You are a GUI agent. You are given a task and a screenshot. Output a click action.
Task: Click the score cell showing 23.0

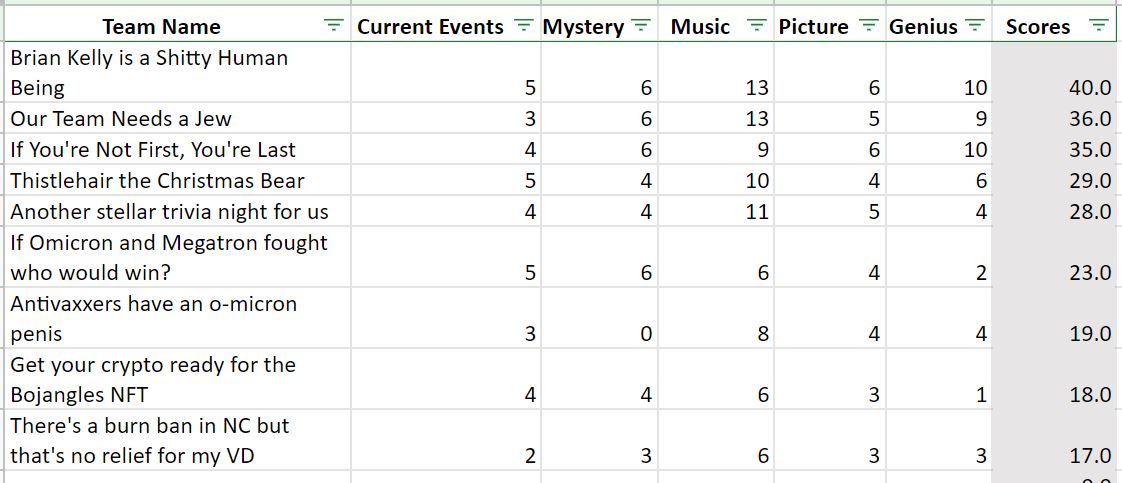[1056, 257]
